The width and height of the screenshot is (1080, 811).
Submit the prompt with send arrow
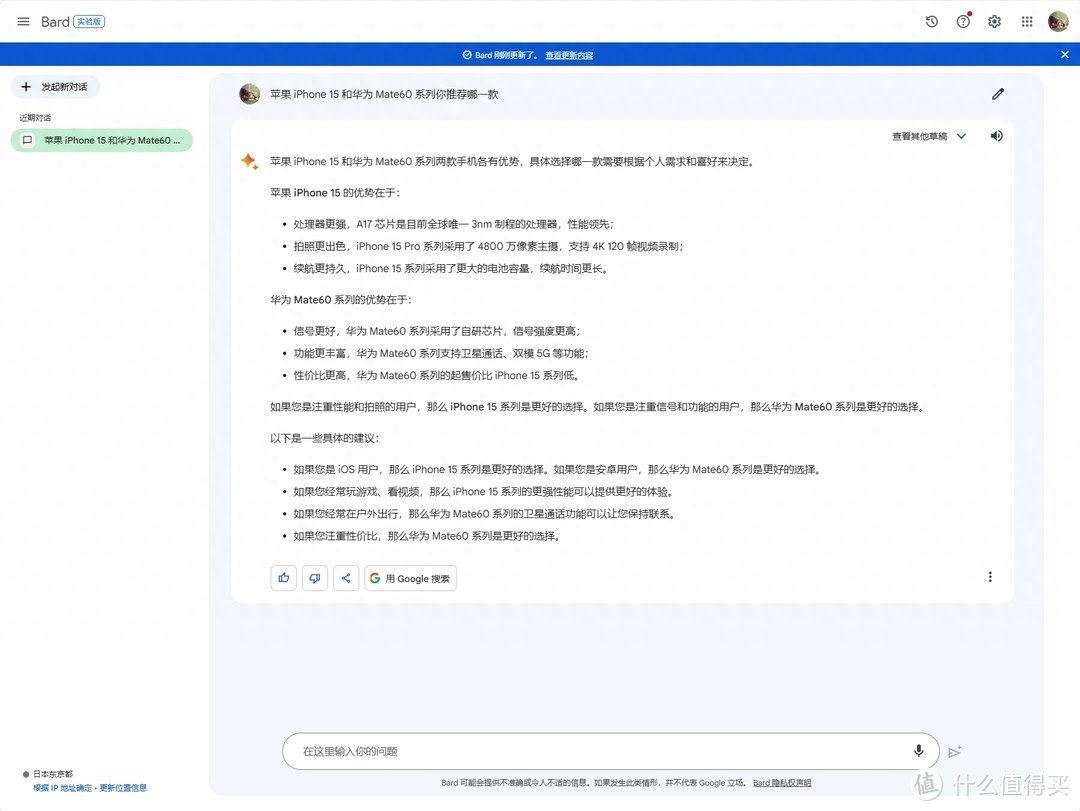click(955, 752)
